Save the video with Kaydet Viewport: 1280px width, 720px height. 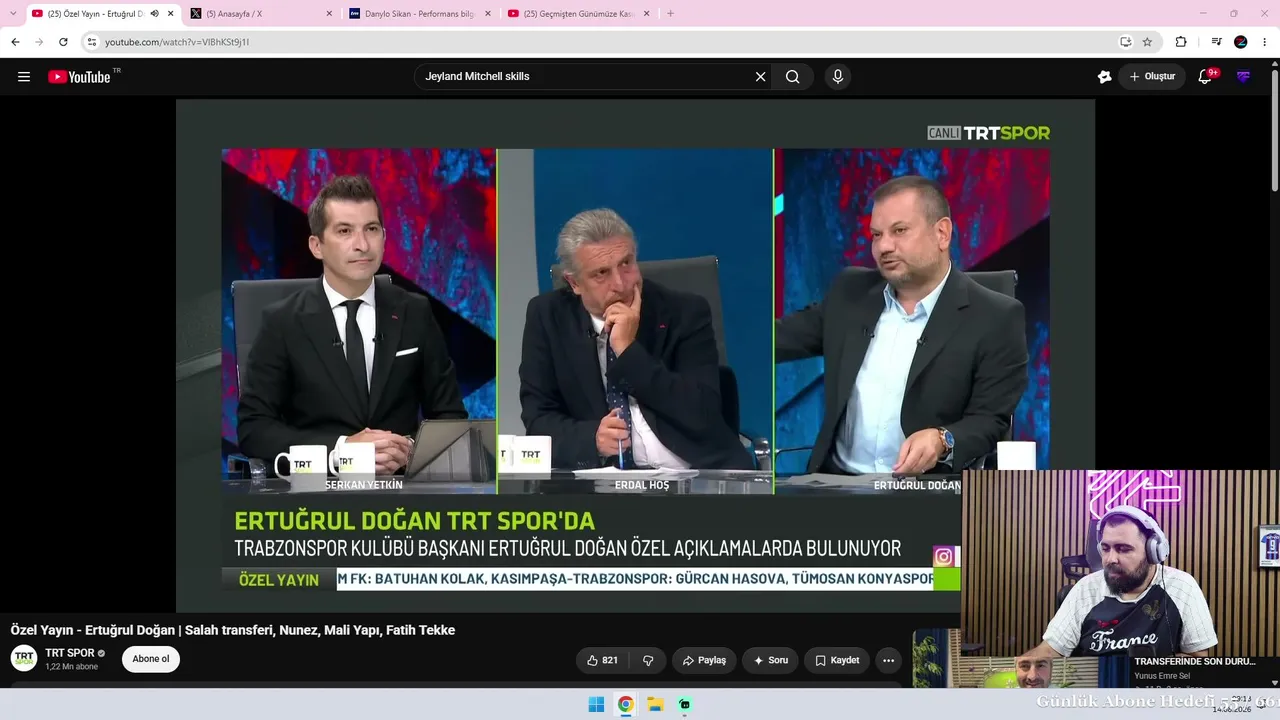tap(837, 660)
